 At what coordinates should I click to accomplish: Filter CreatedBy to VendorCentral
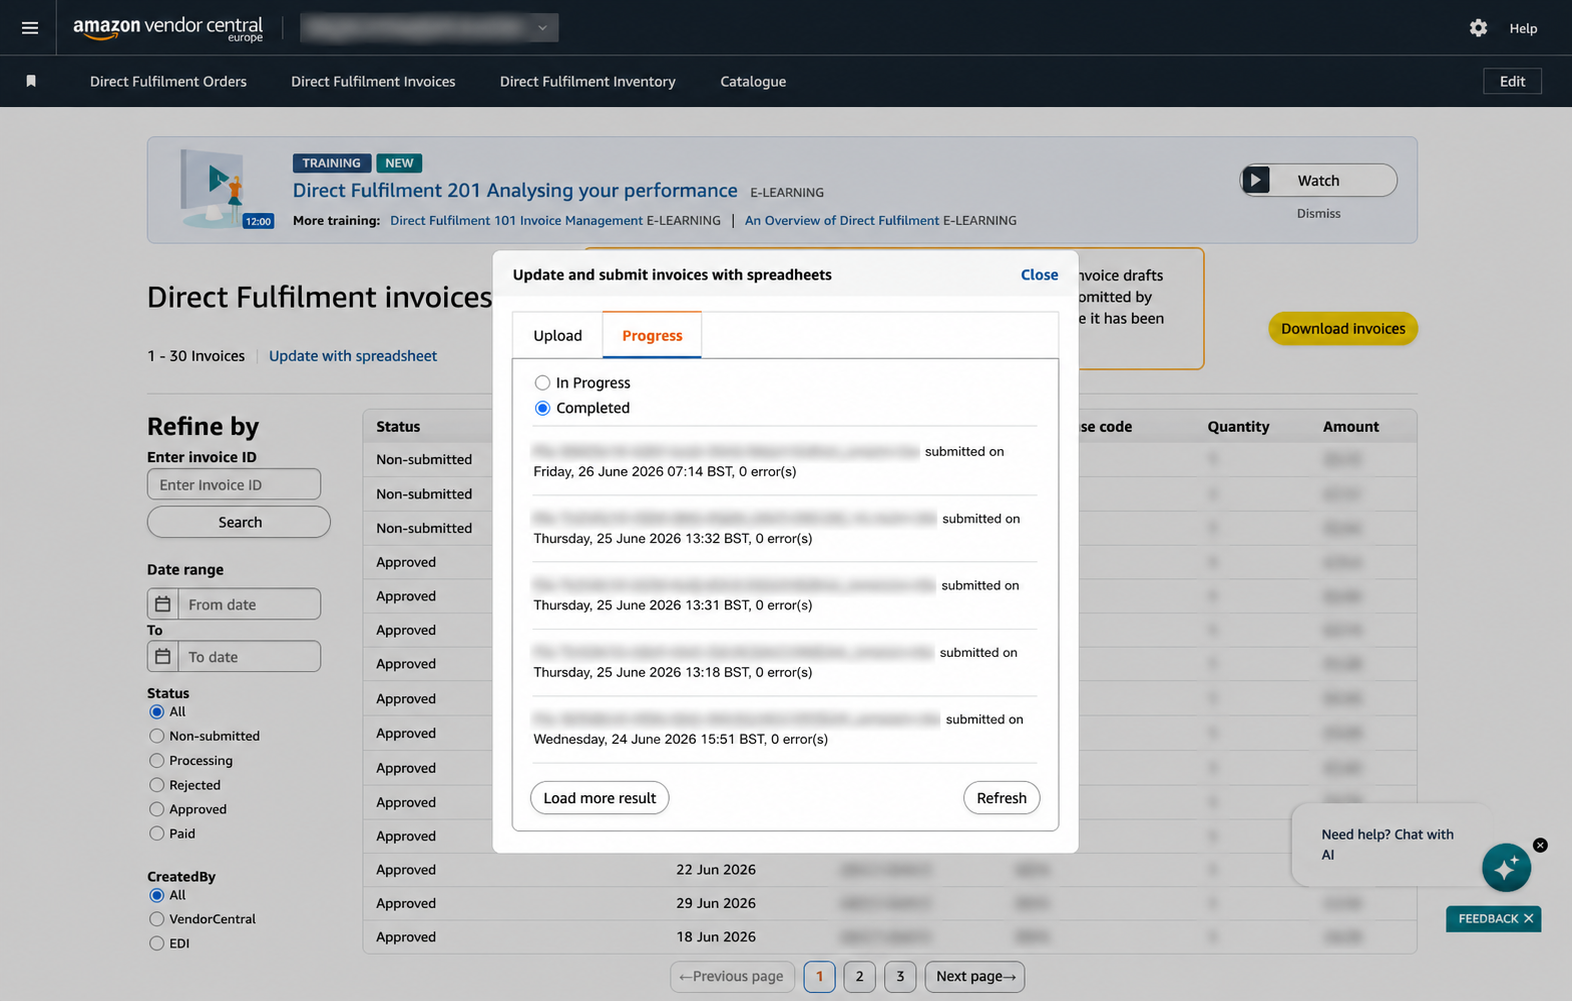pyautogui.click(x=157, y=919)
